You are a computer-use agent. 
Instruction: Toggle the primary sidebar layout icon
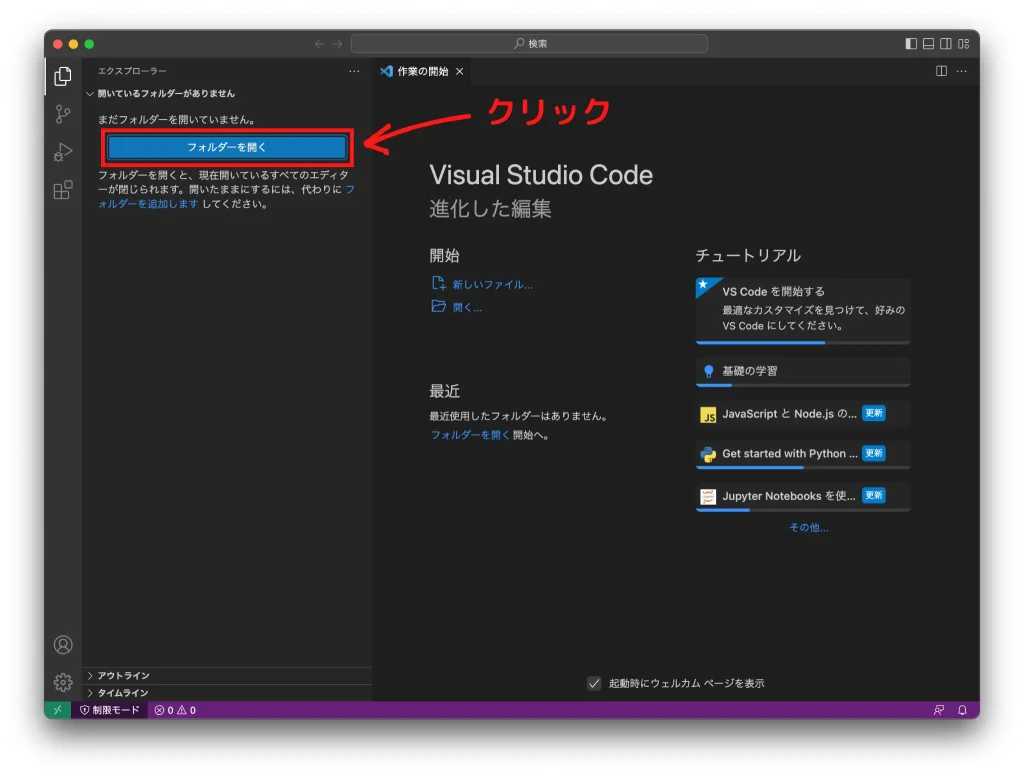(911, 44)
